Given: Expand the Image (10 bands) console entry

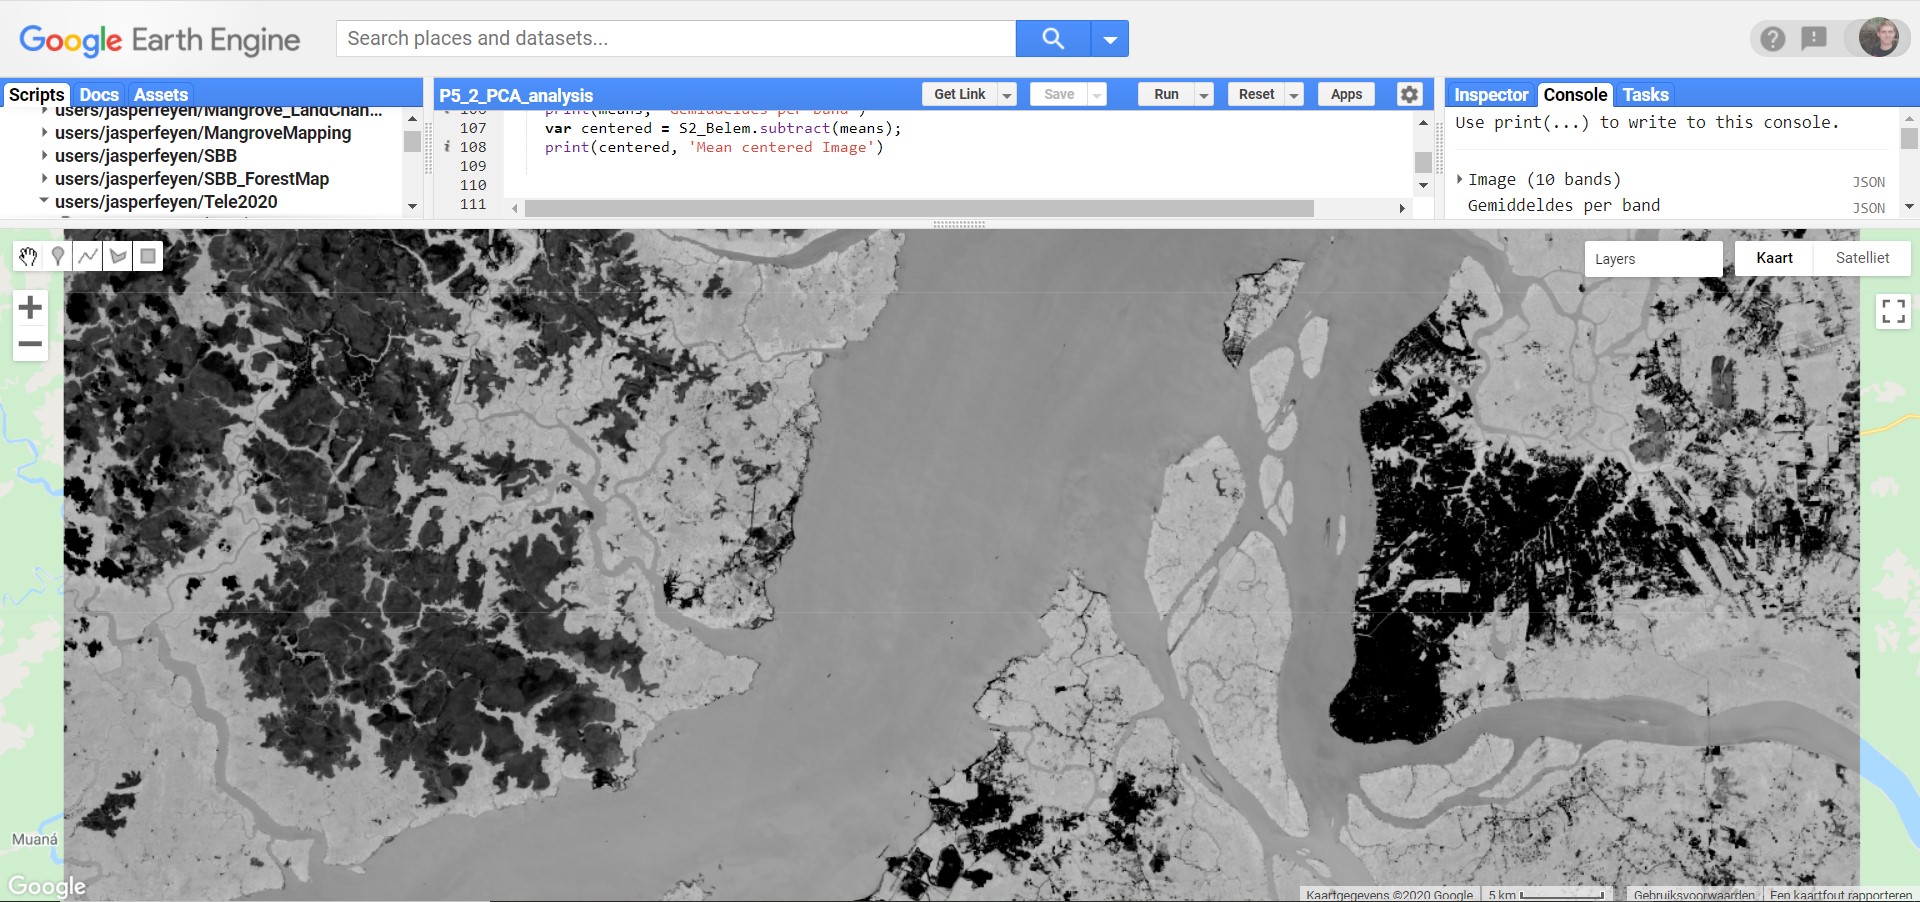Looking at the screenshot, I should pos(1460,179).
